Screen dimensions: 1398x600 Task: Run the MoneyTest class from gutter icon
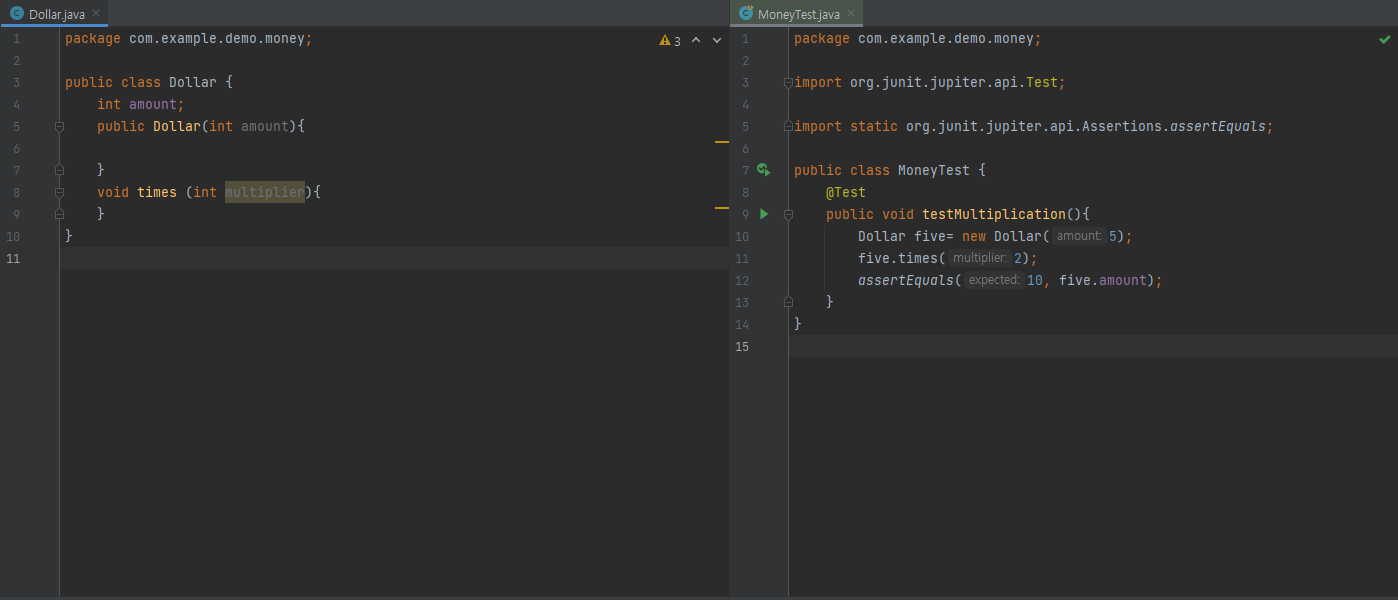pyautogui.click(x=763, y=170)
